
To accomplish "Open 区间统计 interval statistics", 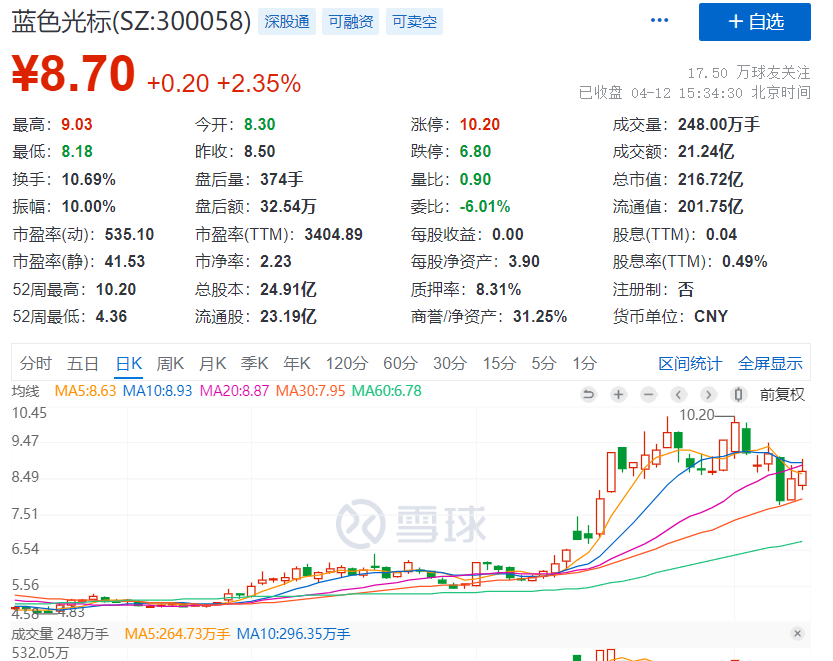I will (690, 363).
